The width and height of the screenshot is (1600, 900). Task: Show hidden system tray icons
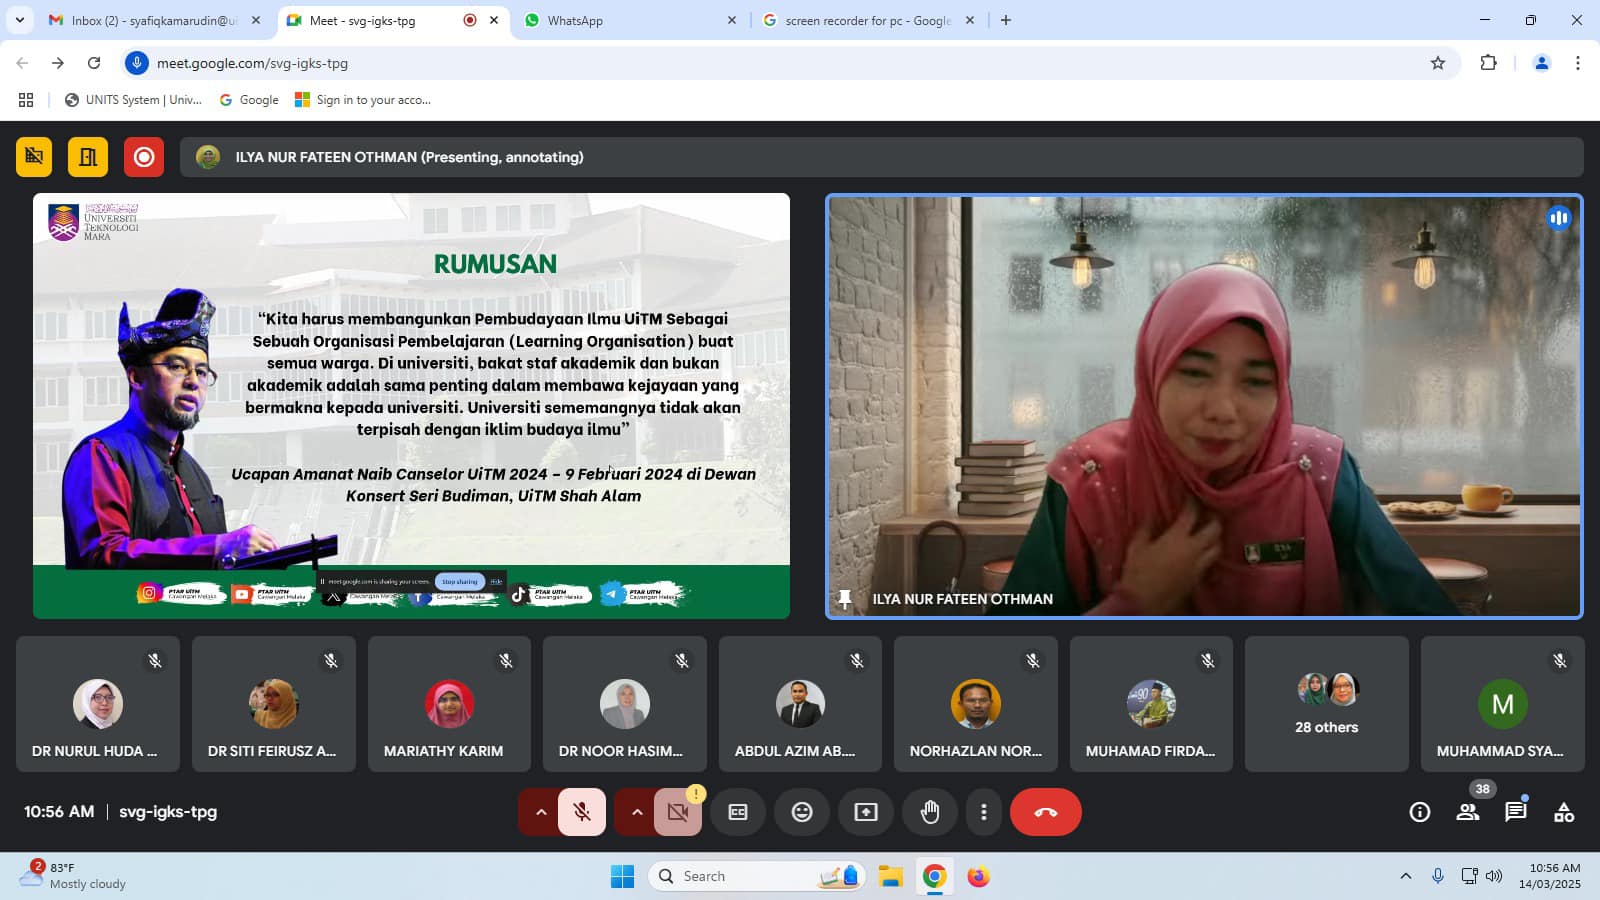click(x=1405, y=877)
